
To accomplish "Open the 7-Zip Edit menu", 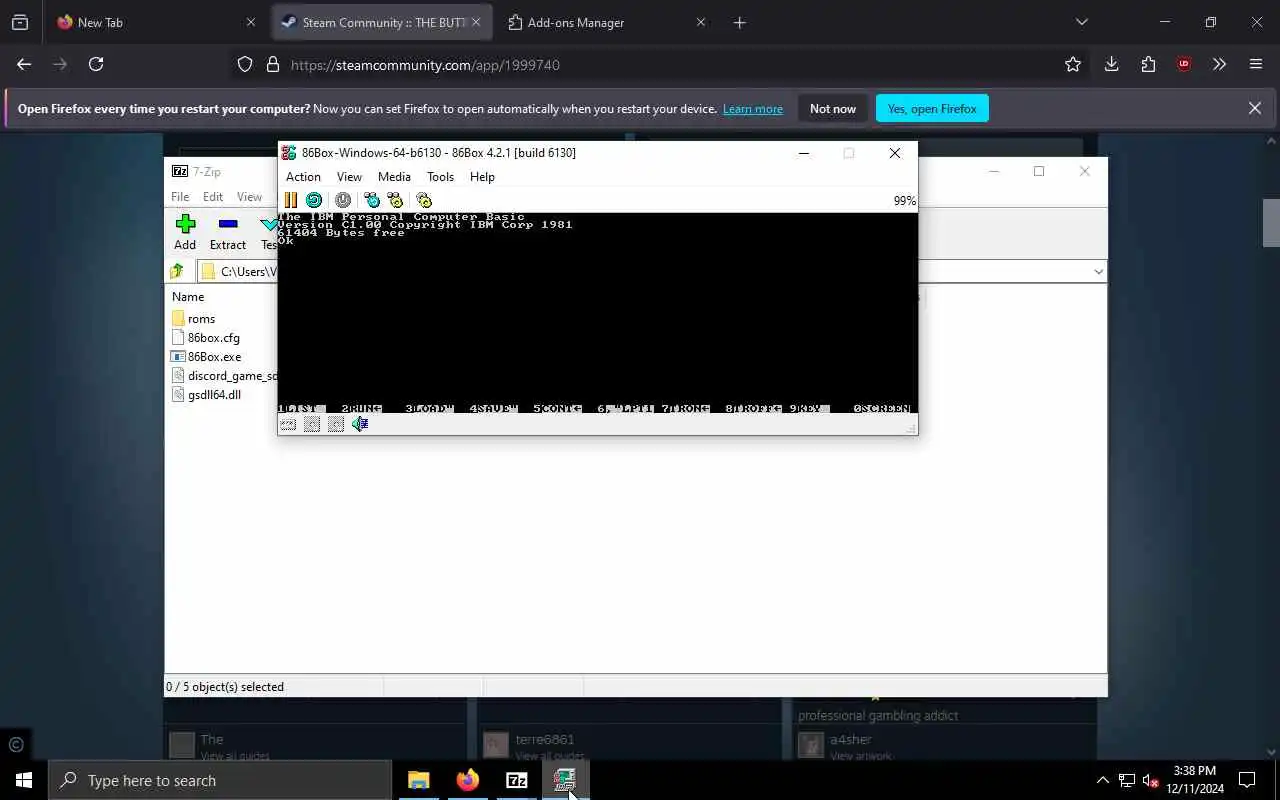I will 213,197.
